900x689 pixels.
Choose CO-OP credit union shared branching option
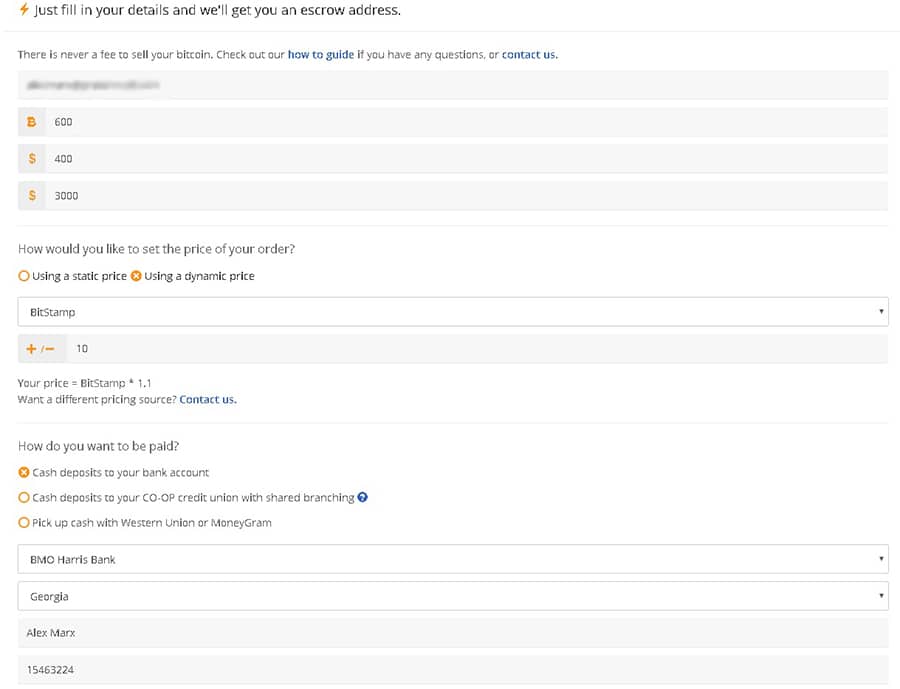[24, 497]
